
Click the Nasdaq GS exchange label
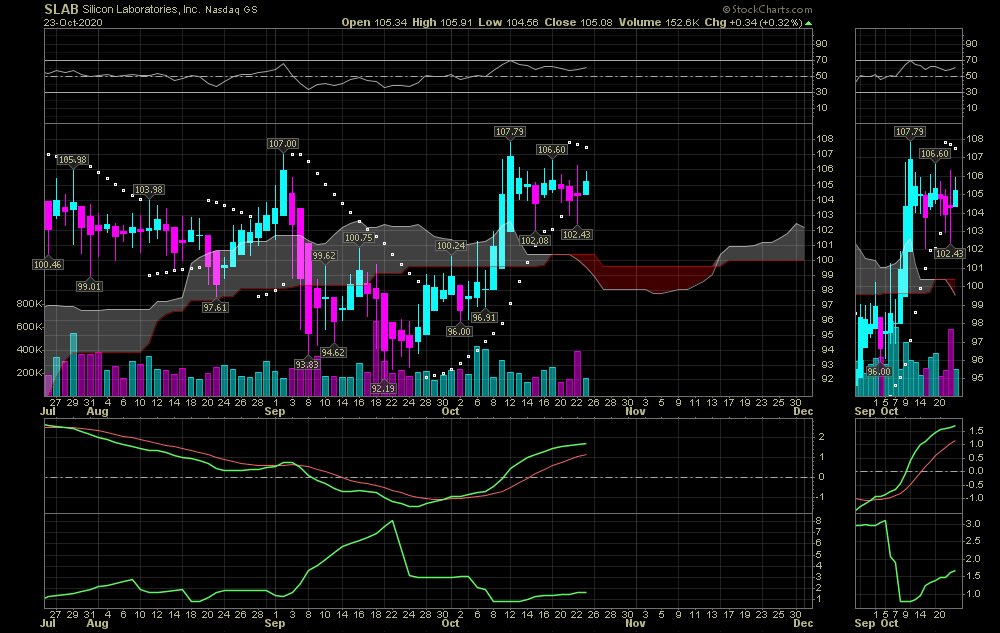click(232, 10)
